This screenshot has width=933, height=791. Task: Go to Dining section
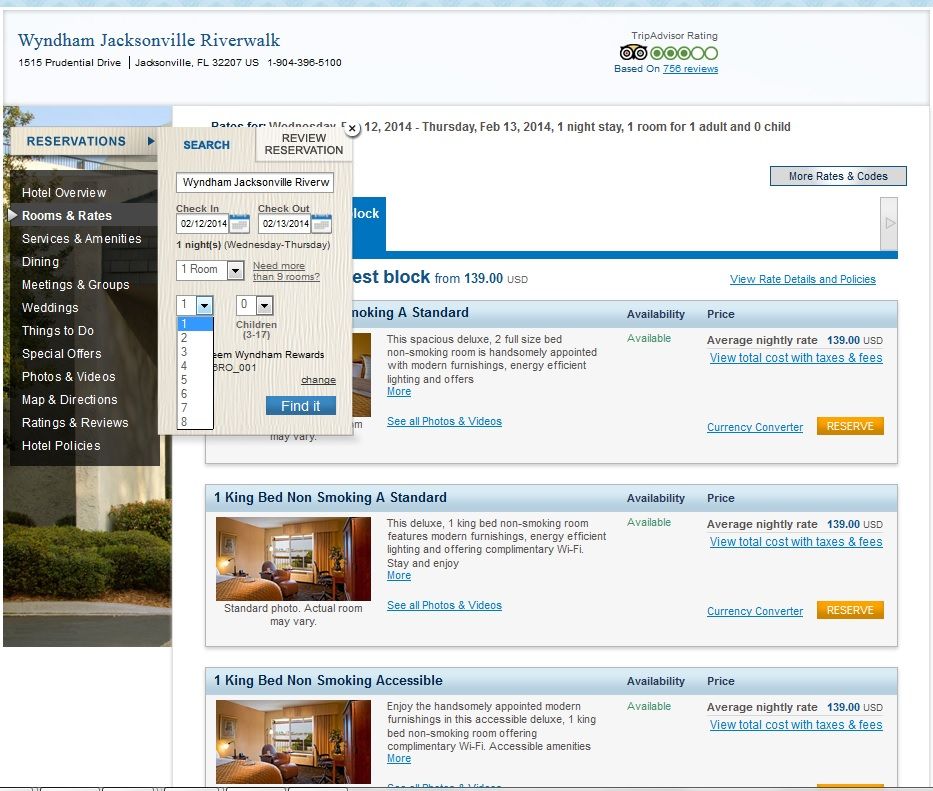click(40, 261)
